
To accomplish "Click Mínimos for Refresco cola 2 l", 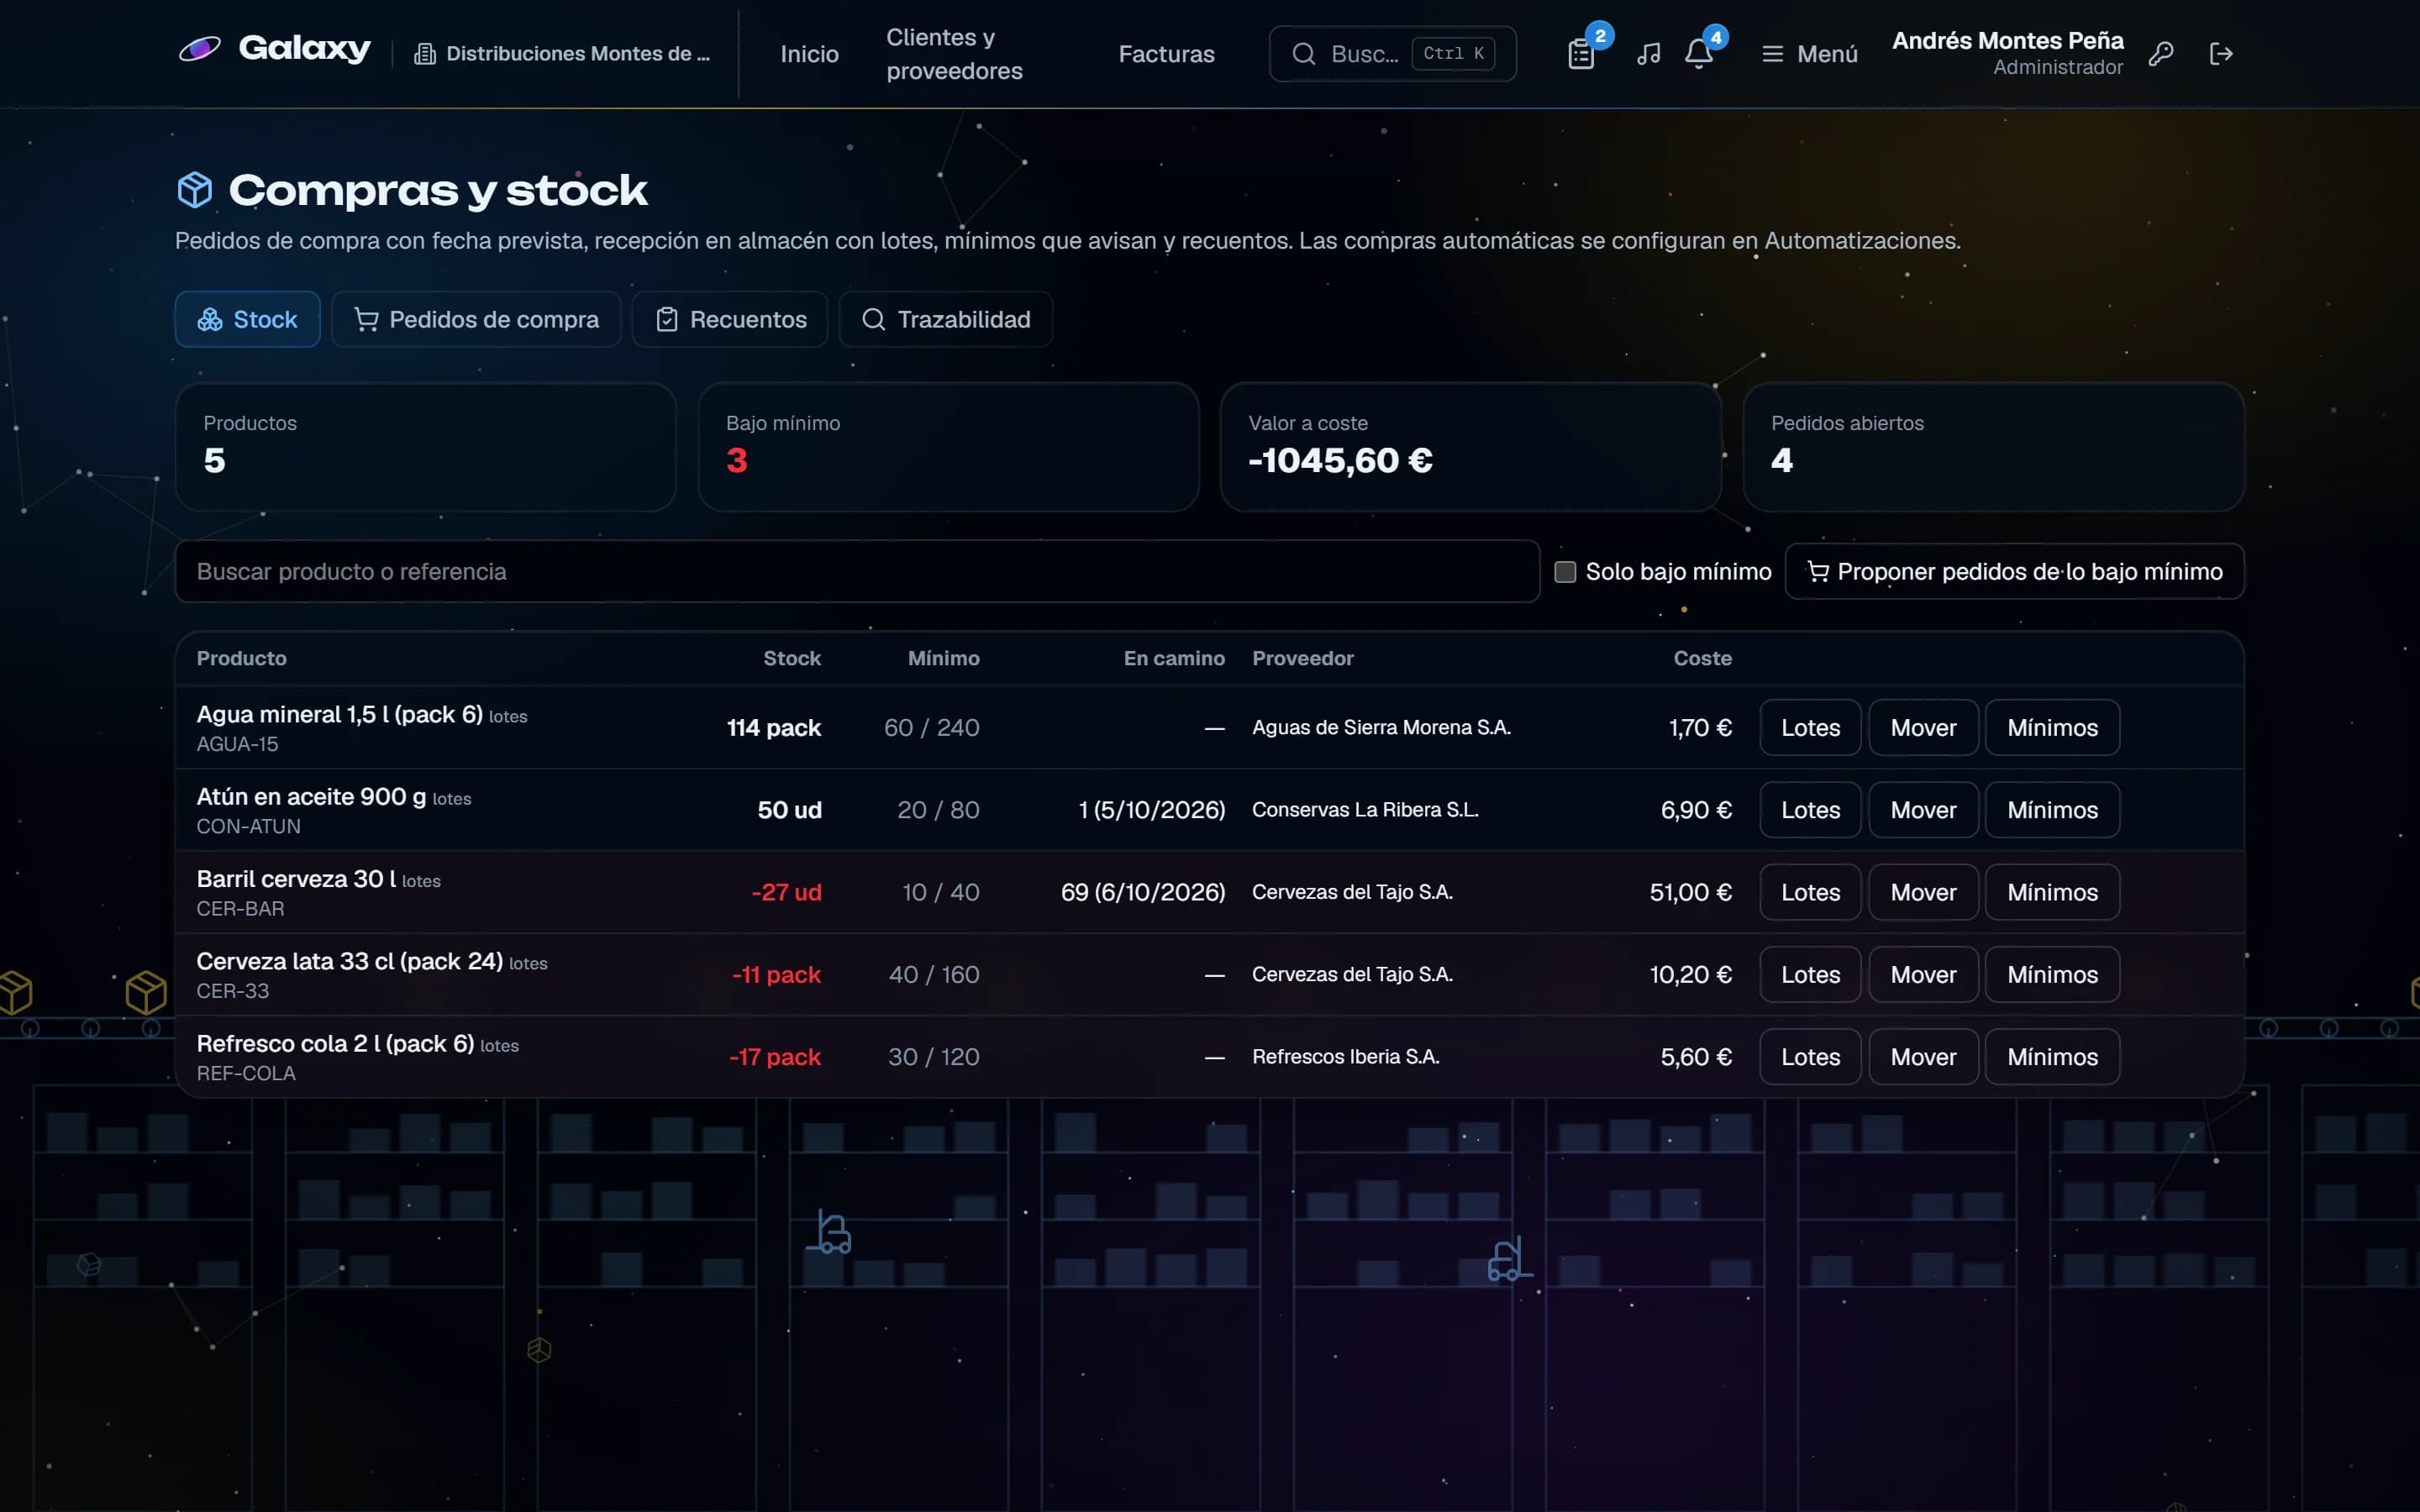I will coord(2052,1057).
